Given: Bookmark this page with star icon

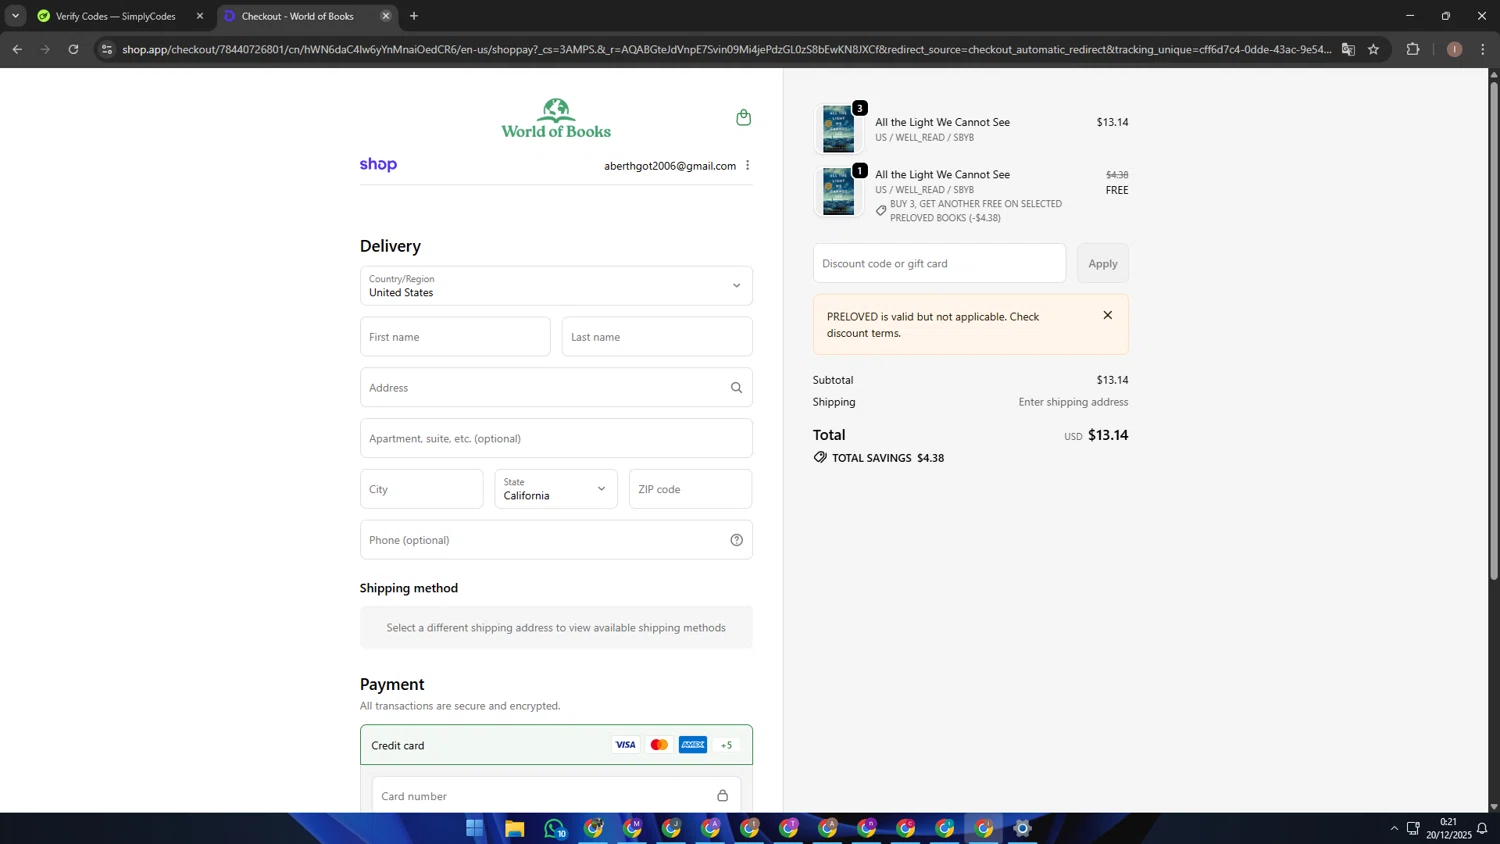Looking at the screenshot, I should click(x=1373, y=49).
